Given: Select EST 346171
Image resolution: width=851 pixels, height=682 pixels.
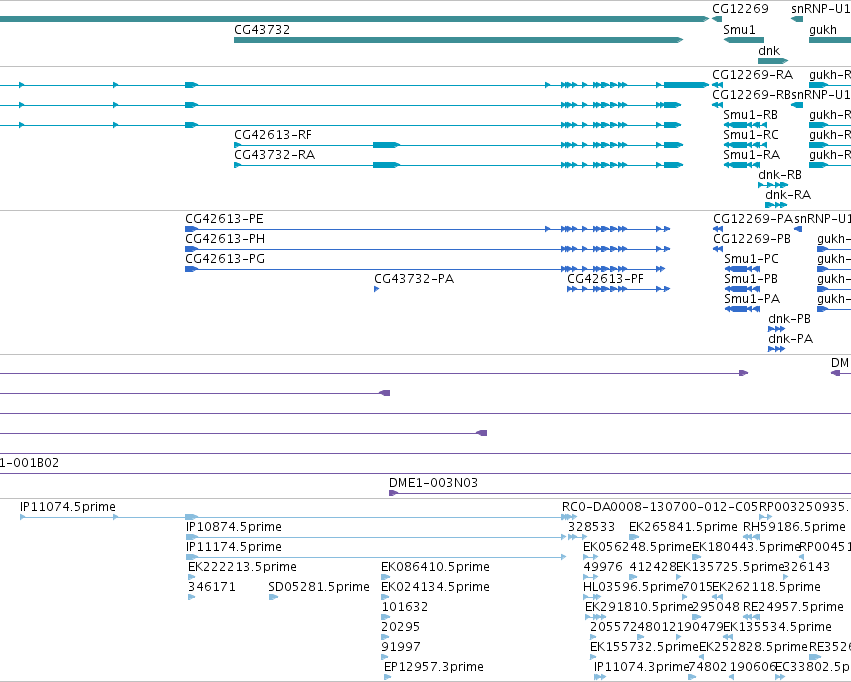Looking at the screenshot, I should tap(191, 597).
